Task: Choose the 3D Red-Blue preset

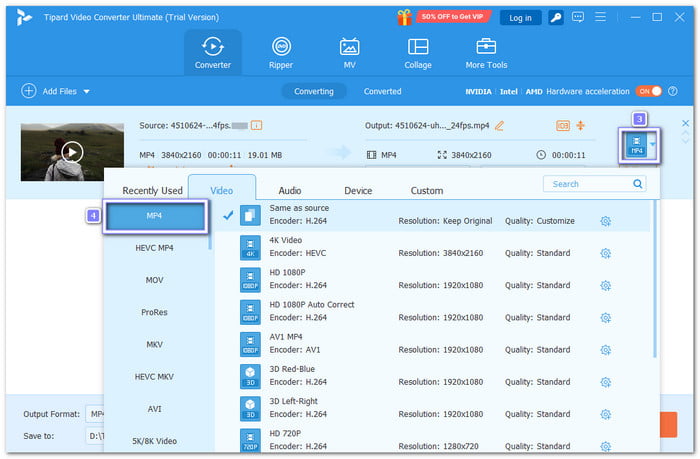Action: pos(432,376)
